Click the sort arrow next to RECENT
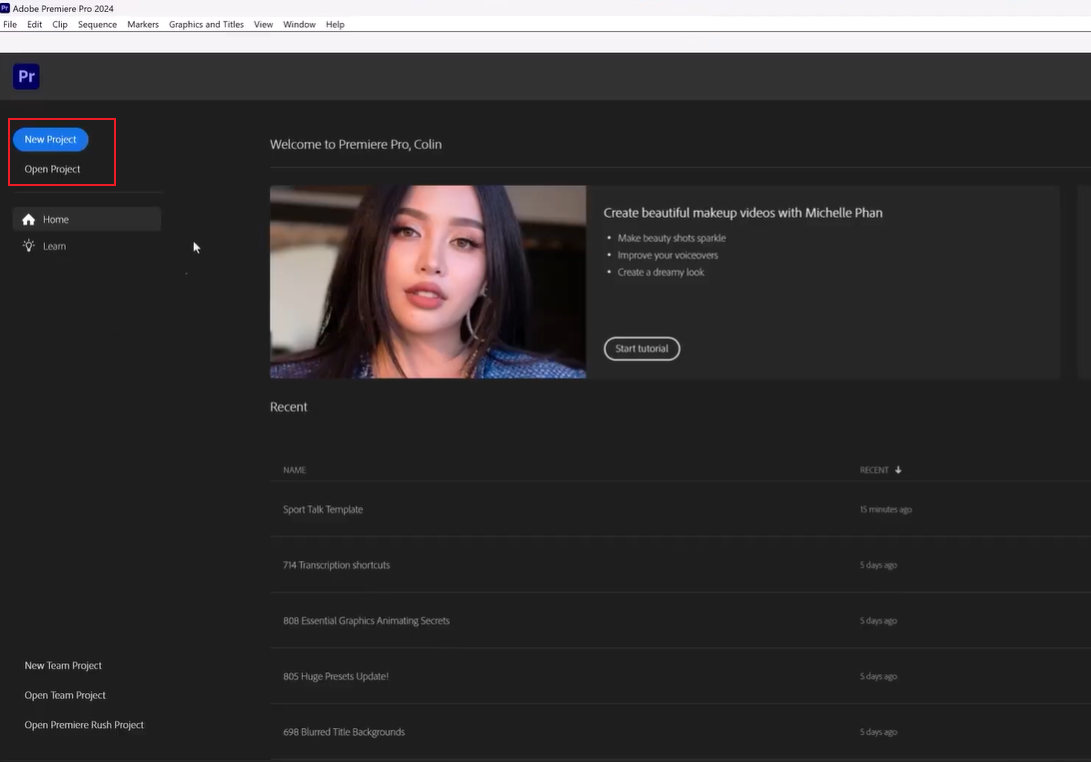This screenshot has width=1091, height=762. [x=897, y=469]
